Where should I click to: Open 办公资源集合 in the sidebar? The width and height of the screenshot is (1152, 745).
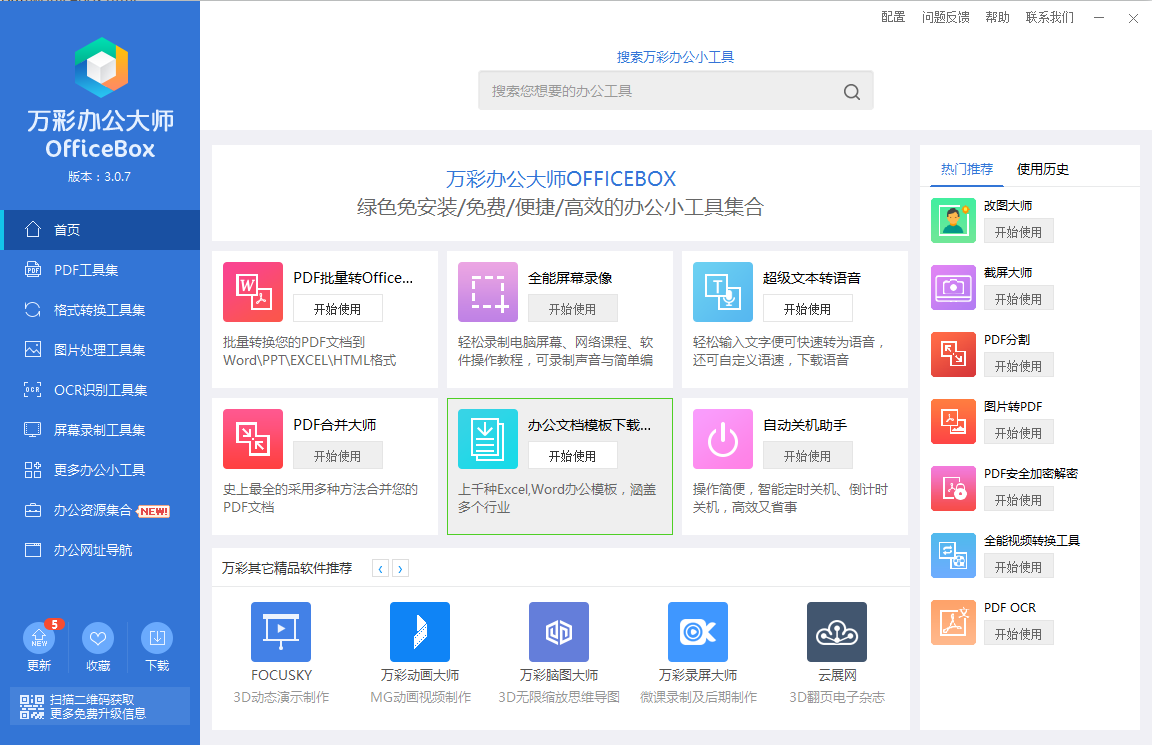click(100, 510)
